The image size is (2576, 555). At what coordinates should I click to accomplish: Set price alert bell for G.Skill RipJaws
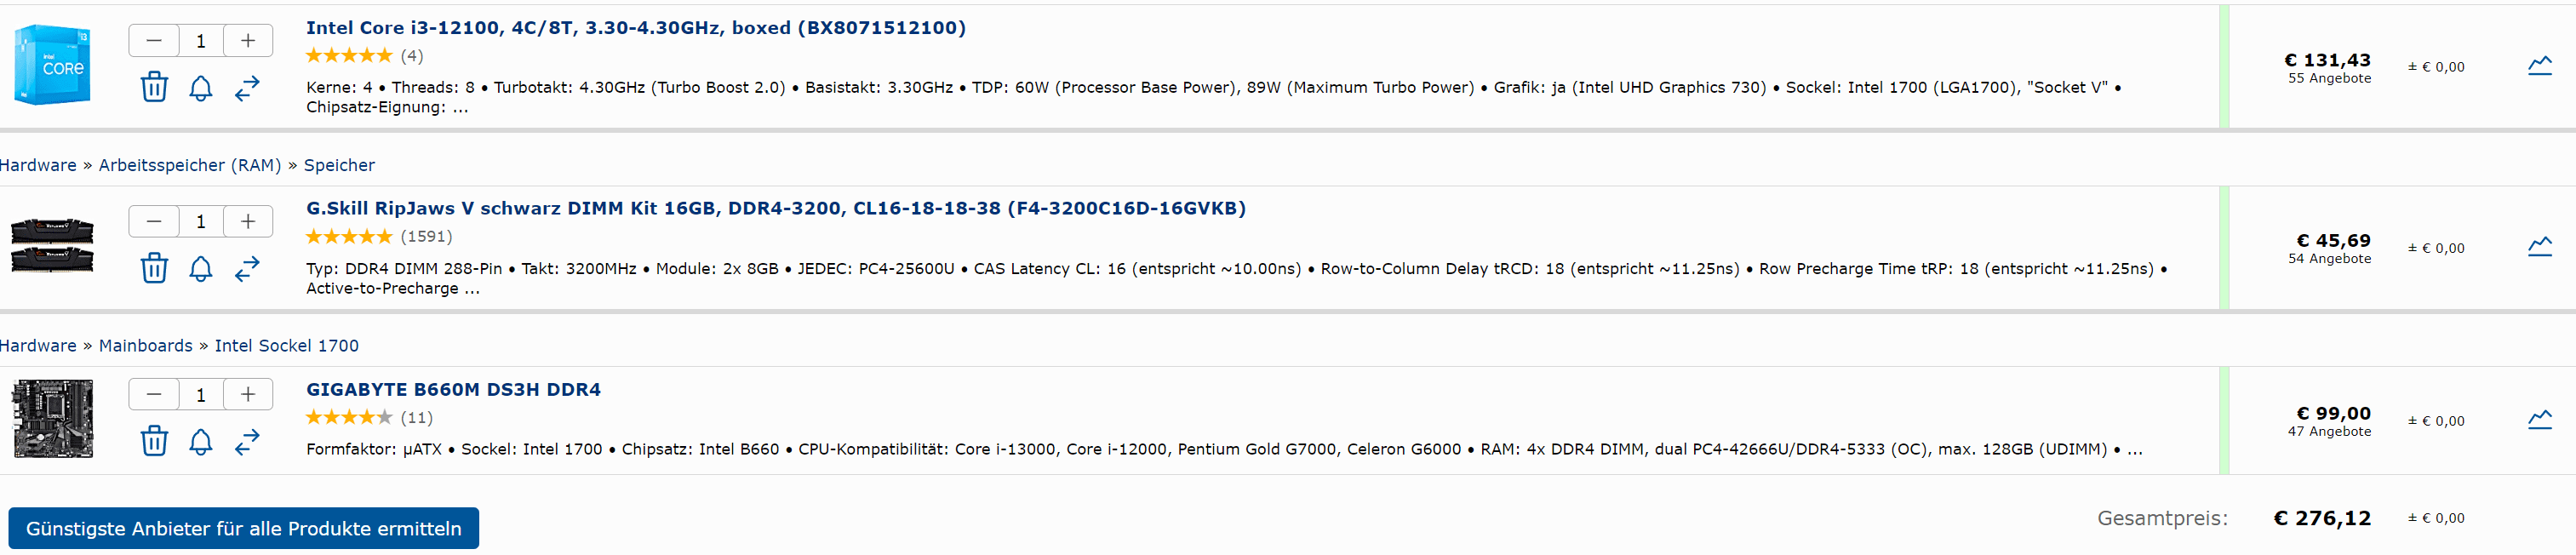click(x=201, y=268)
